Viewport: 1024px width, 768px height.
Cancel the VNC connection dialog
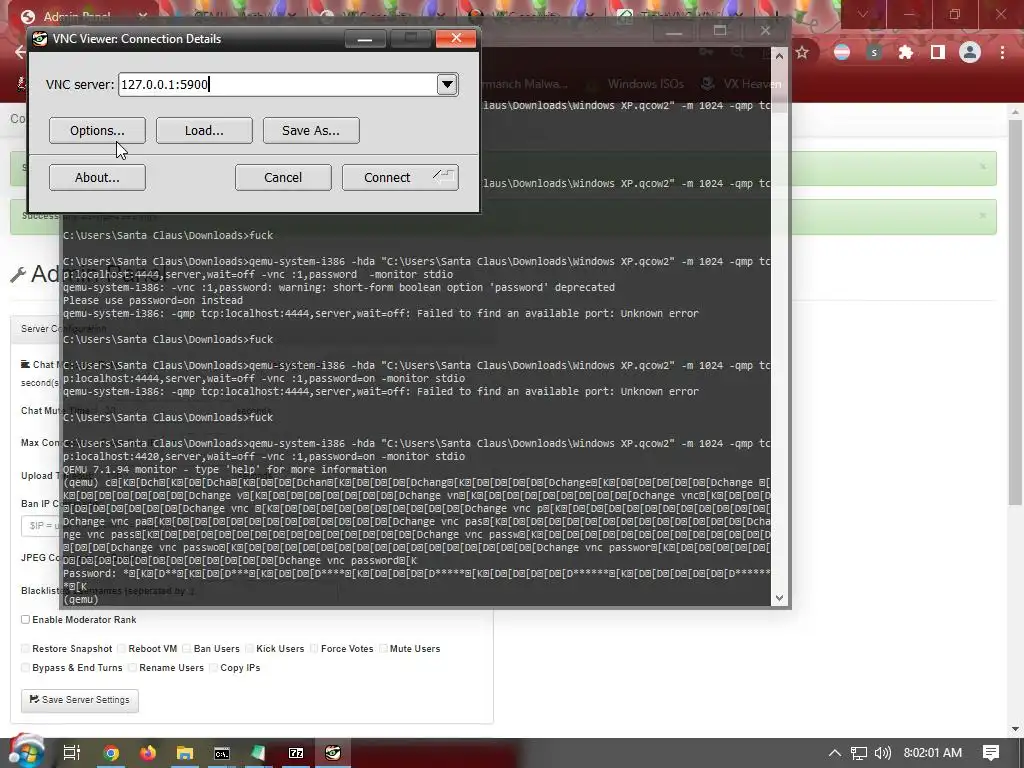click(x=283, y=178)
